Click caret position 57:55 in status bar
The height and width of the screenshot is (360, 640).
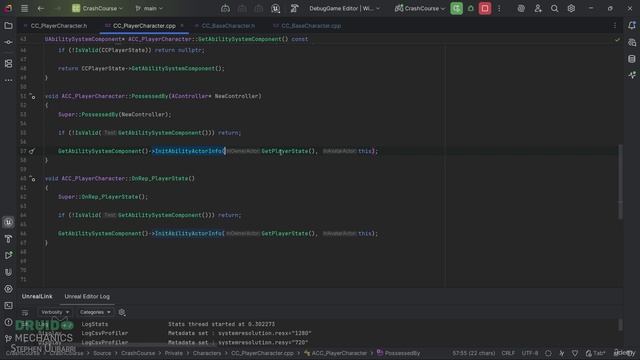[x=473, y=353]
